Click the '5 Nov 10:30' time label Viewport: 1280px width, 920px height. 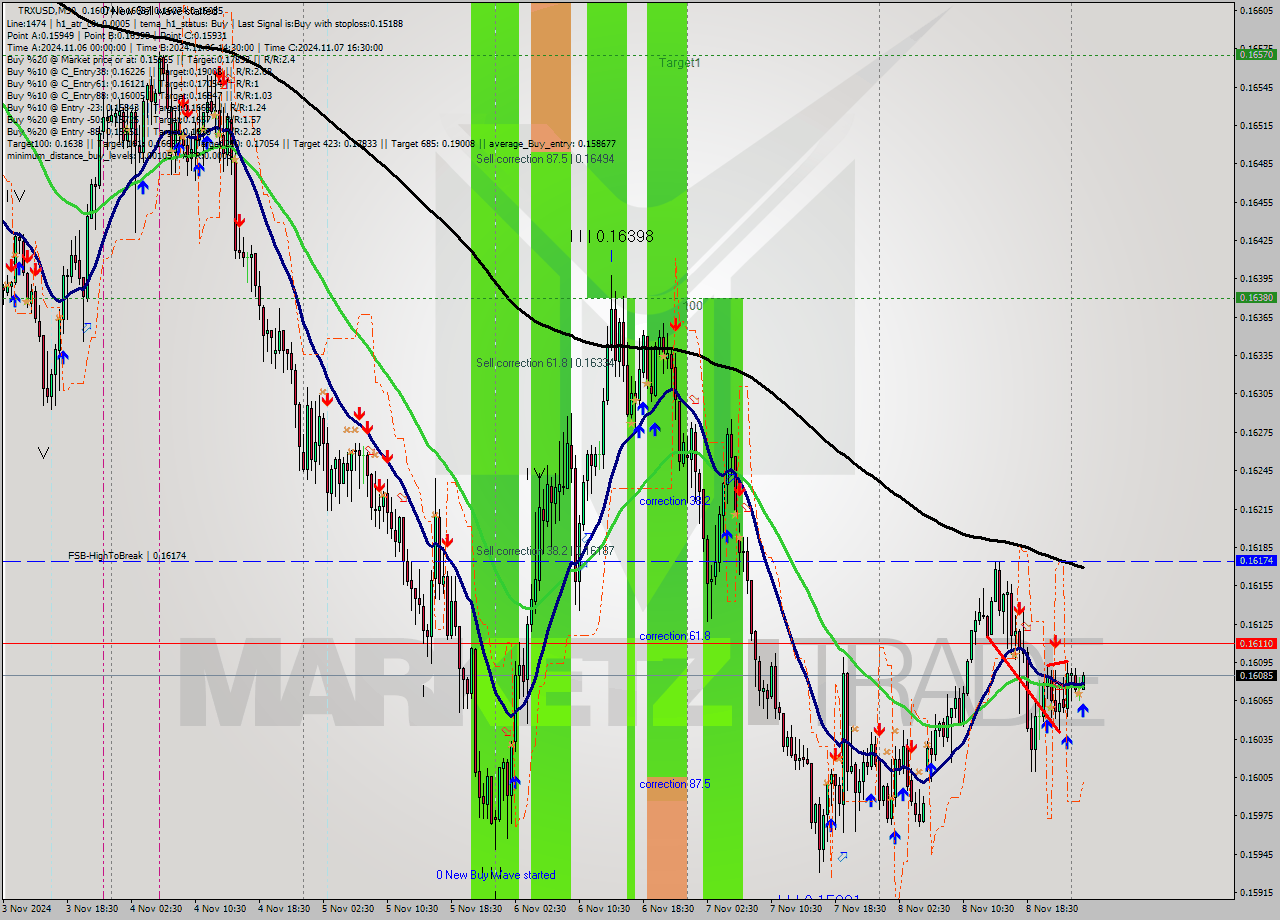click(x=411, y=909)
